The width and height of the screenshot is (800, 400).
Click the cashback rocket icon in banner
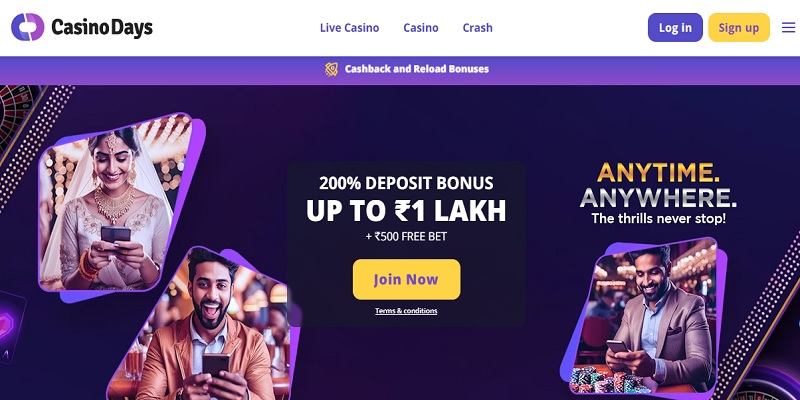332,69
